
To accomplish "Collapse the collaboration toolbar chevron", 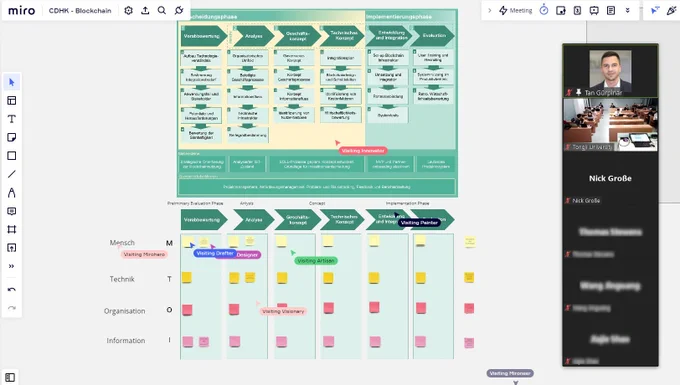I will pyautogui.click(x=490, y=10).
